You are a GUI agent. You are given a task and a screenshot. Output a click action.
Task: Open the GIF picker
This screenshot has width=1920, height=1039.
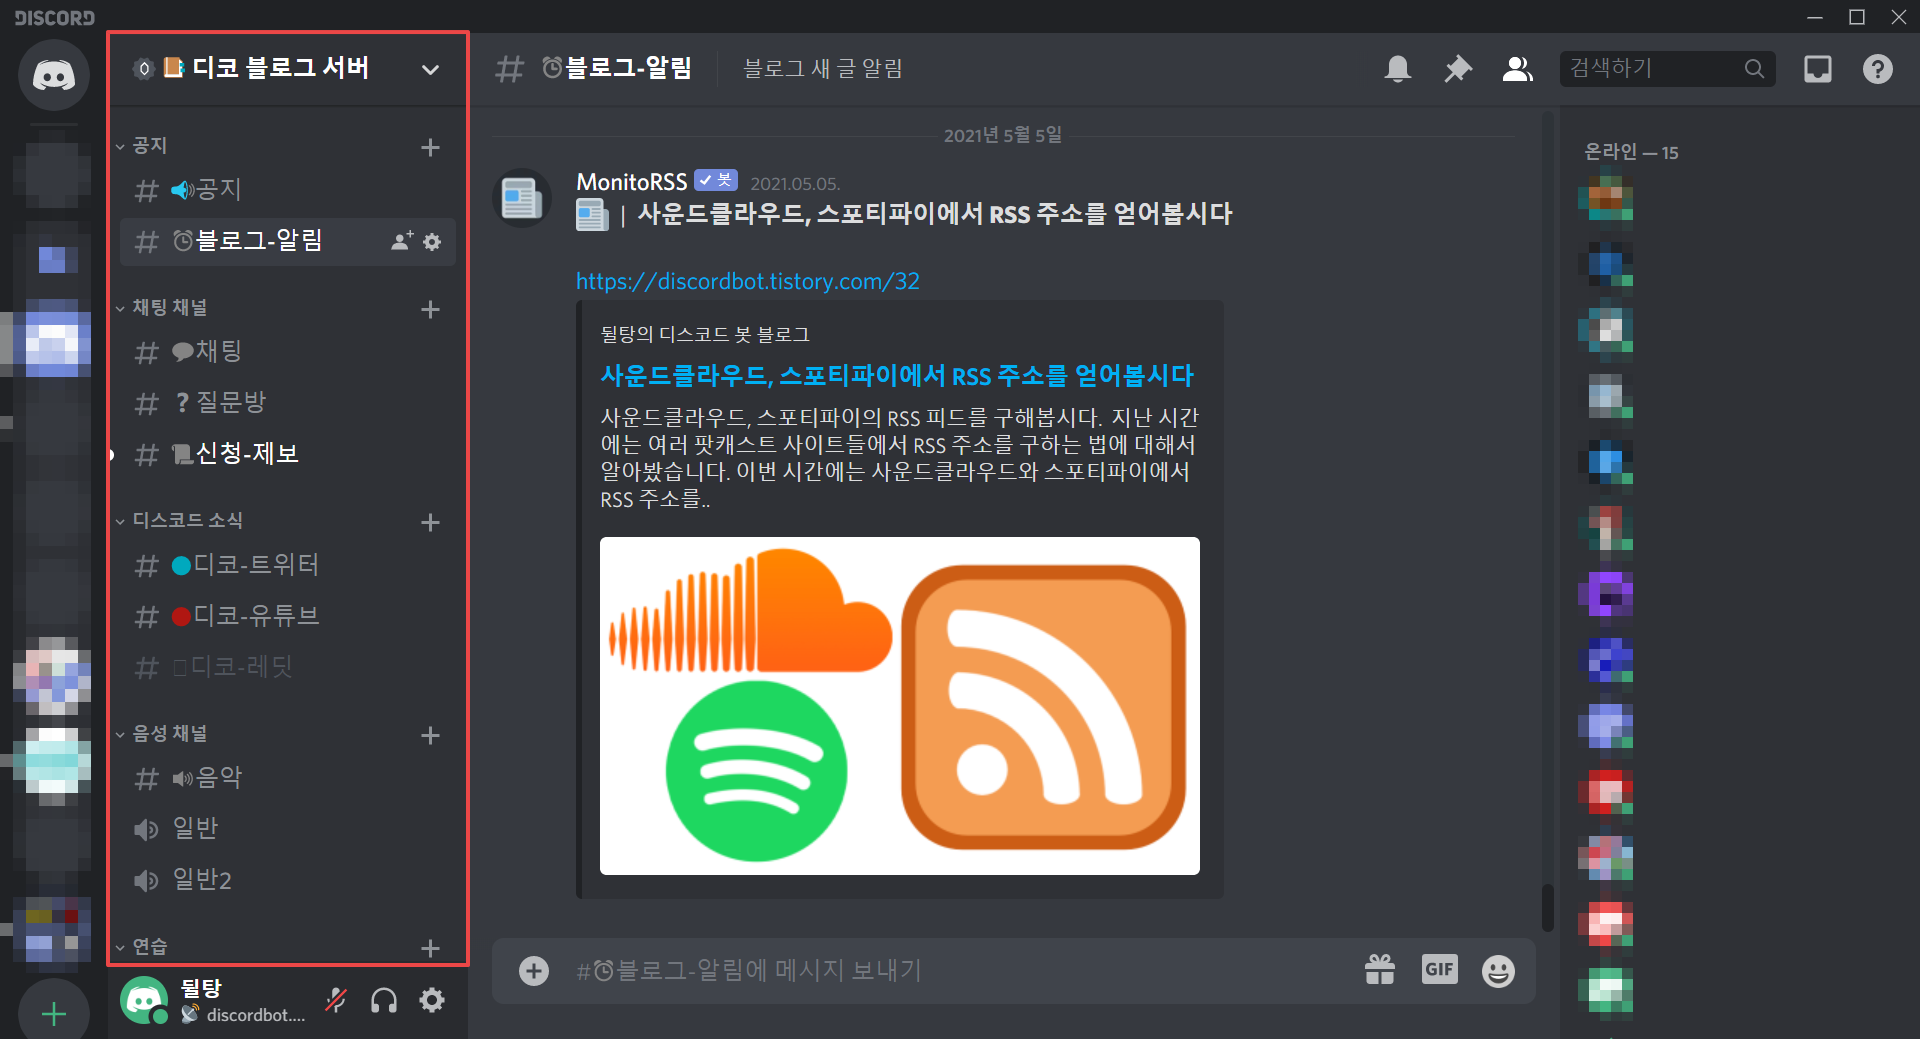(1439, 970)
